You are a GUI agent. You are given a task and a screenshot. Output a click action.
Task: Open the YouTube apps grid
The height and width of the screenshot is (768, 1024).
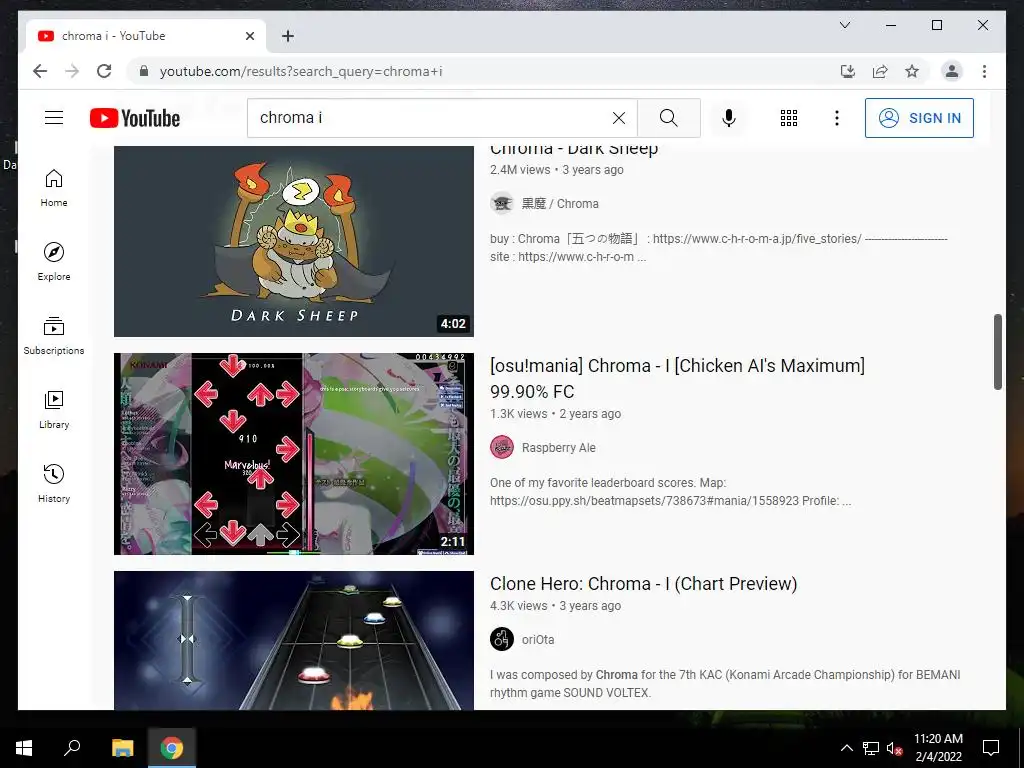coord(789,118)
